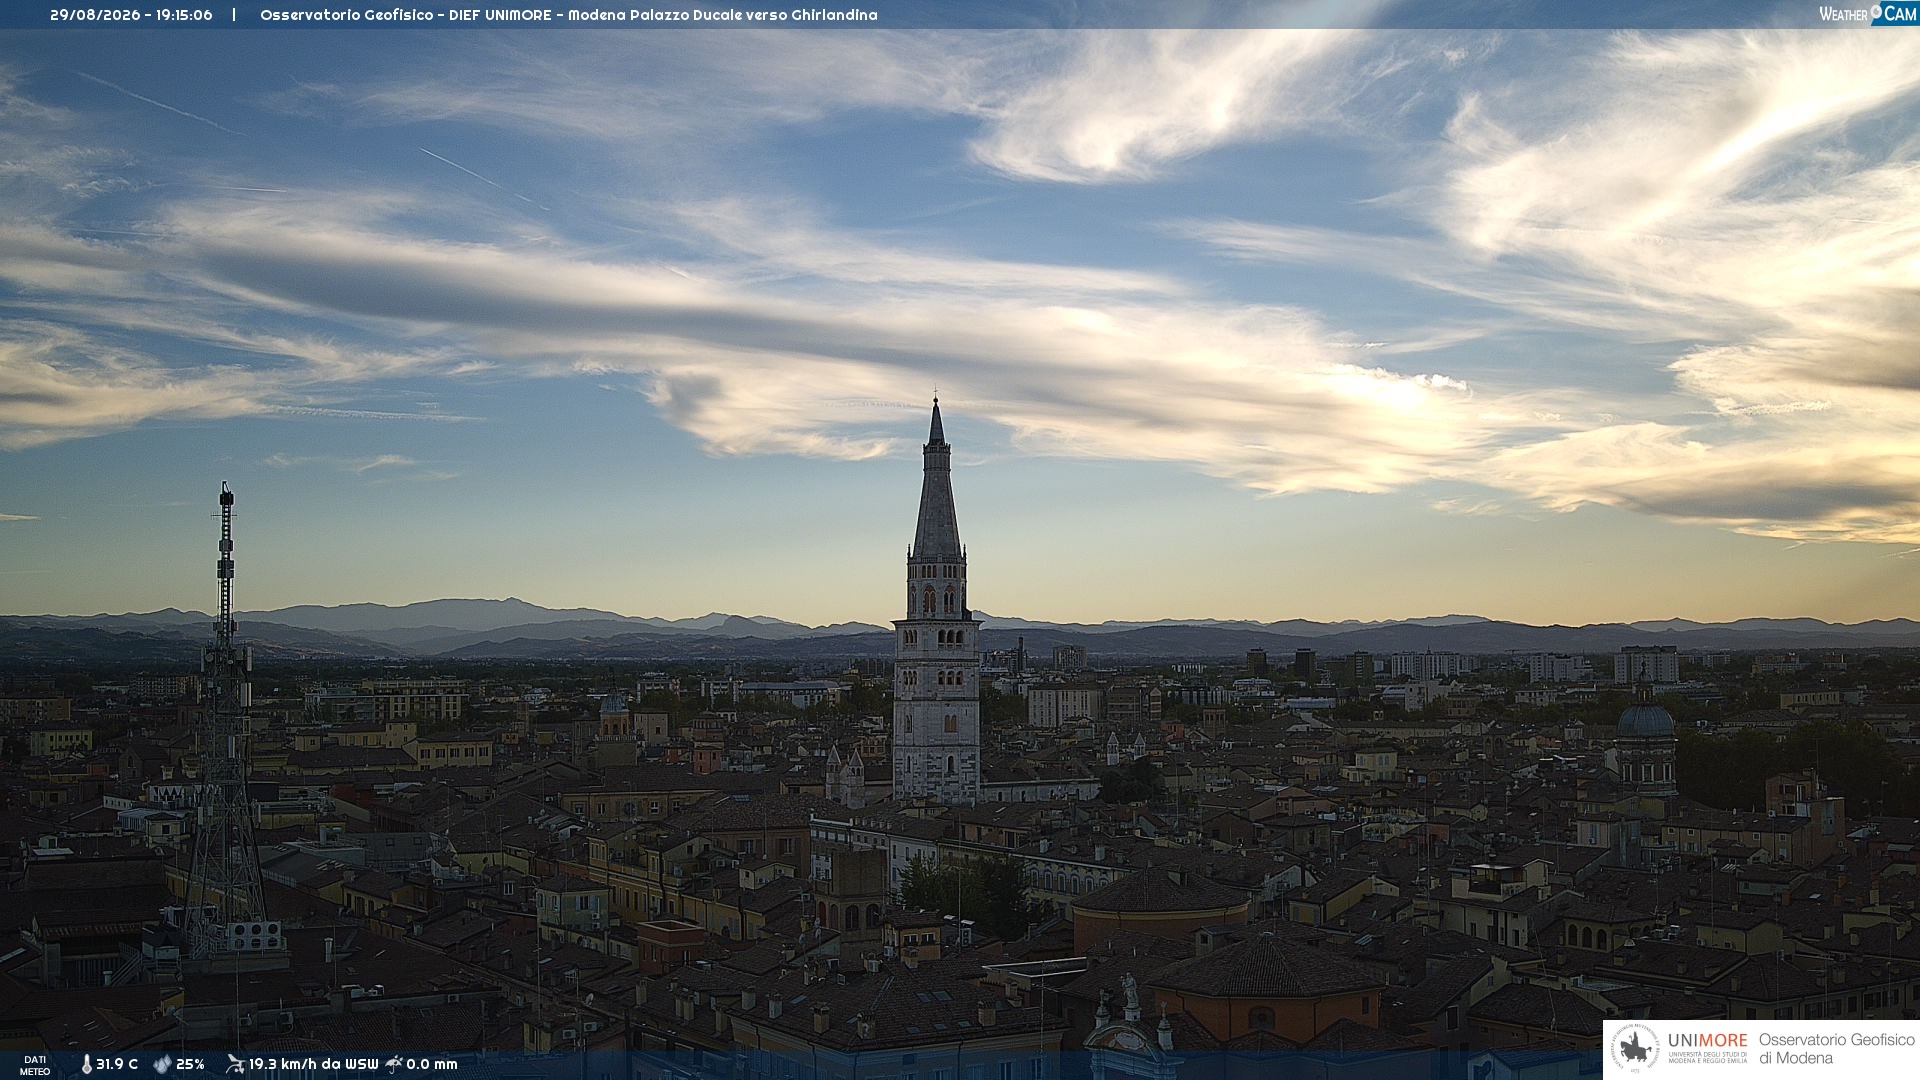1920x1080 pixels.
Task: Click the 19:15:06 time stamp
Action: pos(184,15)
